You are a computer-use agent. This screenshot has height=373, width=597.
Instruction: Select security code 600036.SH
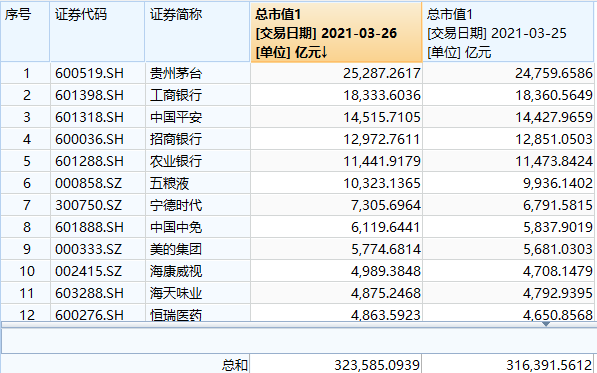89,139
